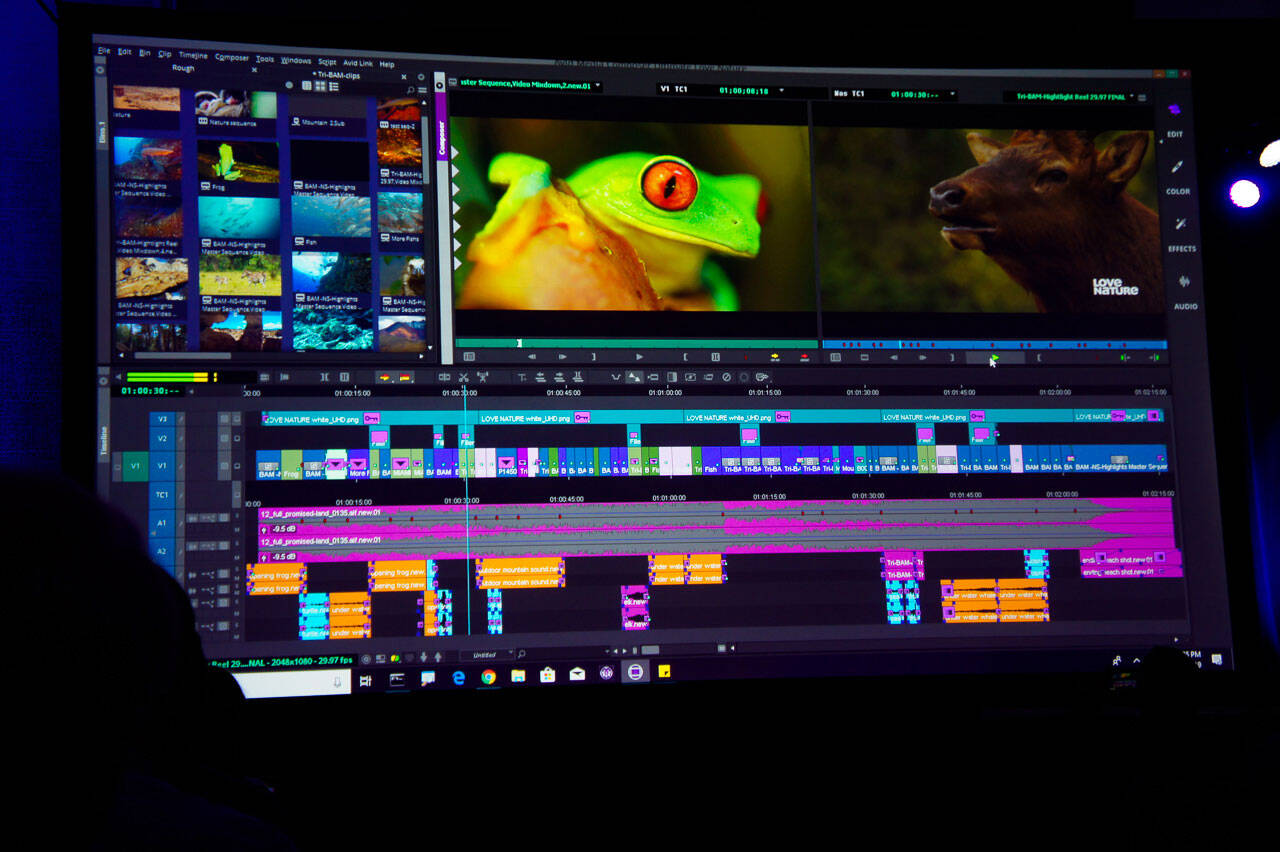
Task: Select the Nature sequence thumbnail
Action: pos(235,104)
